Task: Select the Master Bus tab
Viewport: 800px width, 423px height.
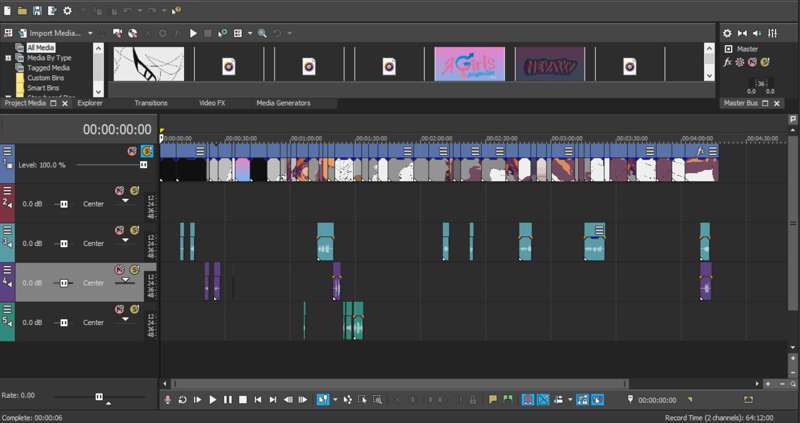Action: (741, 103)
